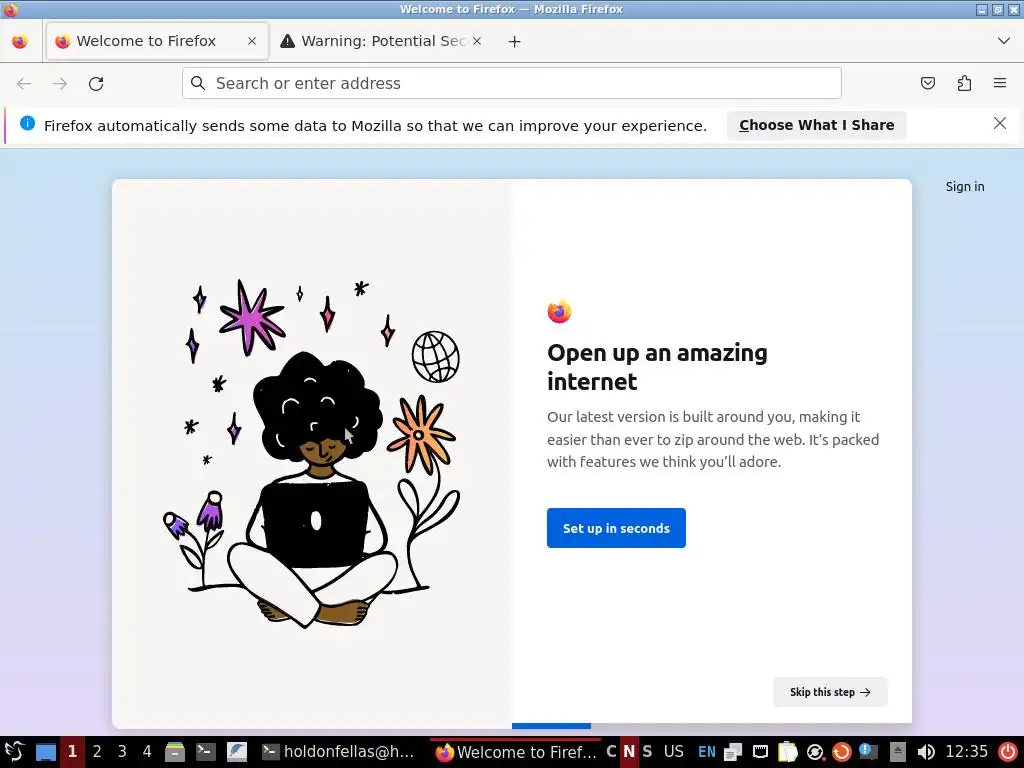1024x768 pixels.
Task: Focus the Search or enter address field
Action: 511,84
